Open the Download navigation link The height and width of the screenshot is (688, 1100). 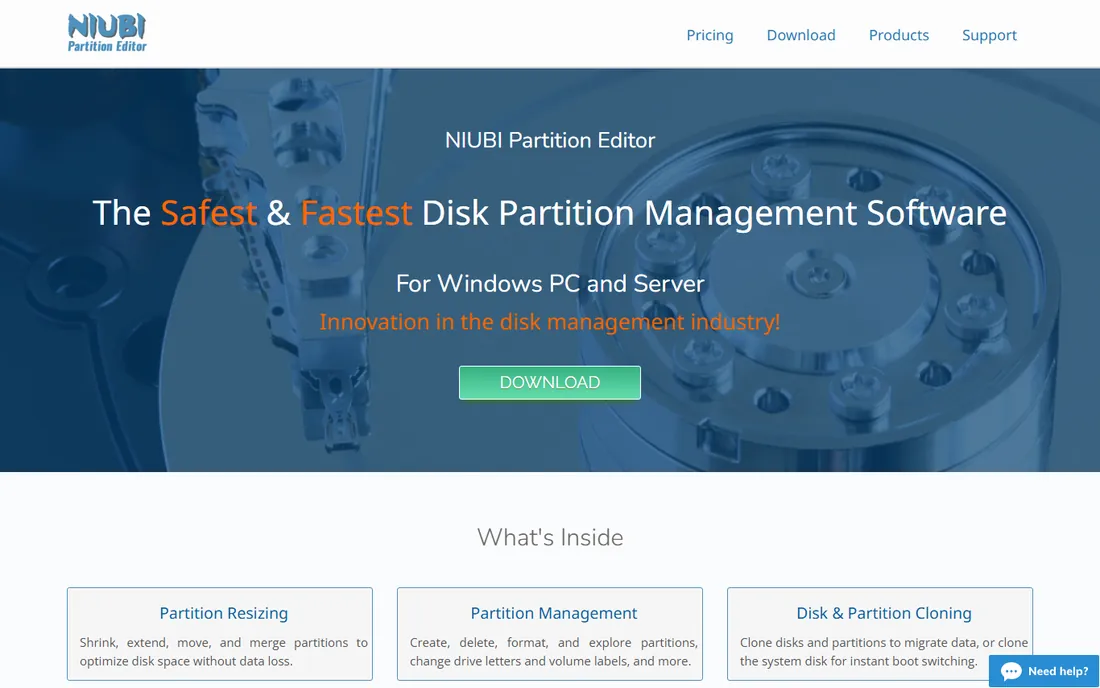point(800,35)
